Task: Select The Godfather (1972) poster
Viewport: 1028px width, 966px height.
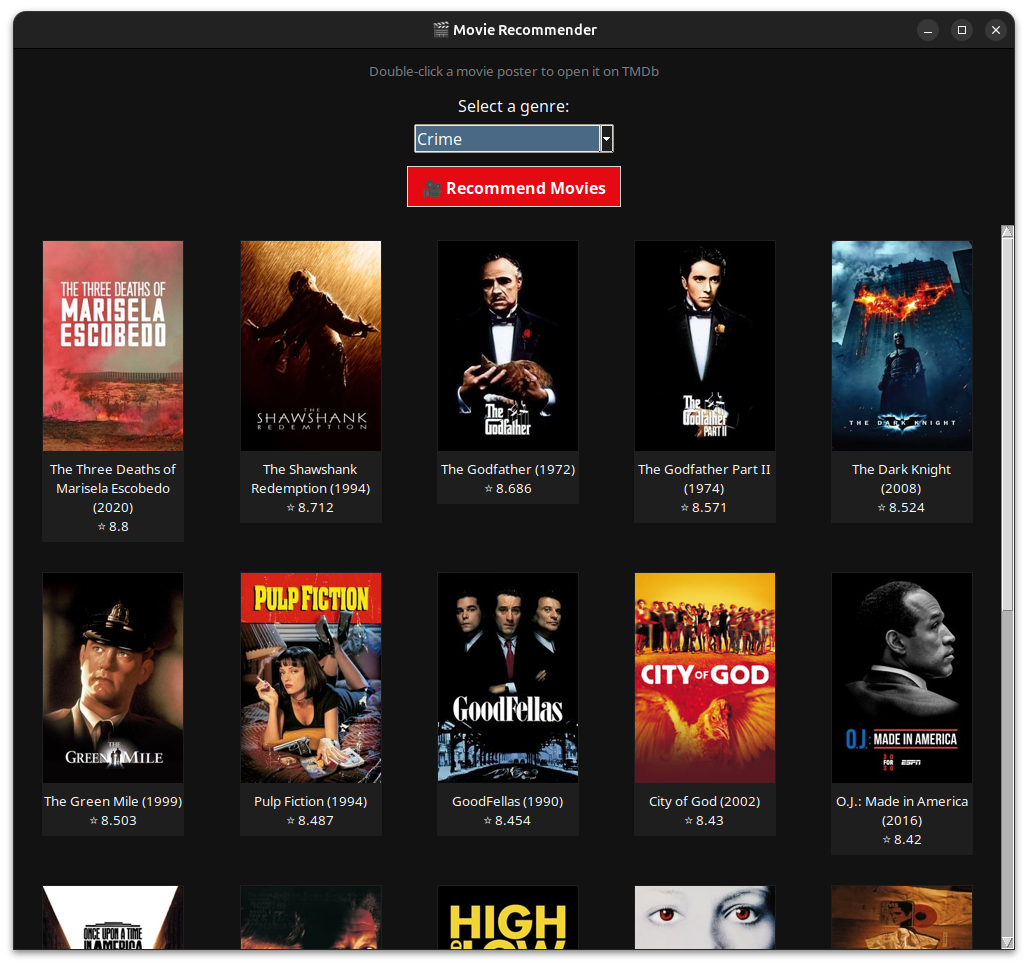Action: coord(508,346)
